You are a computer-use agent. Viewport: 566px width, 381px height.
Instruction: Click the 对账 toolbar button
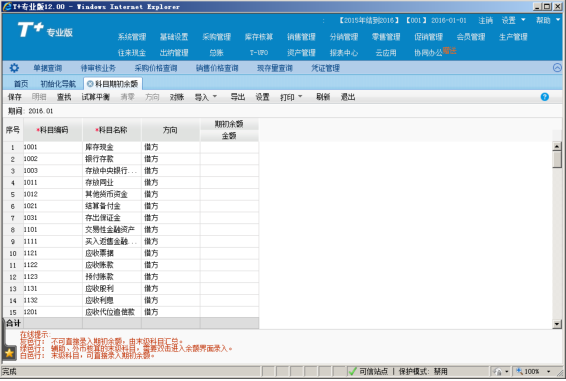(177, 97)
